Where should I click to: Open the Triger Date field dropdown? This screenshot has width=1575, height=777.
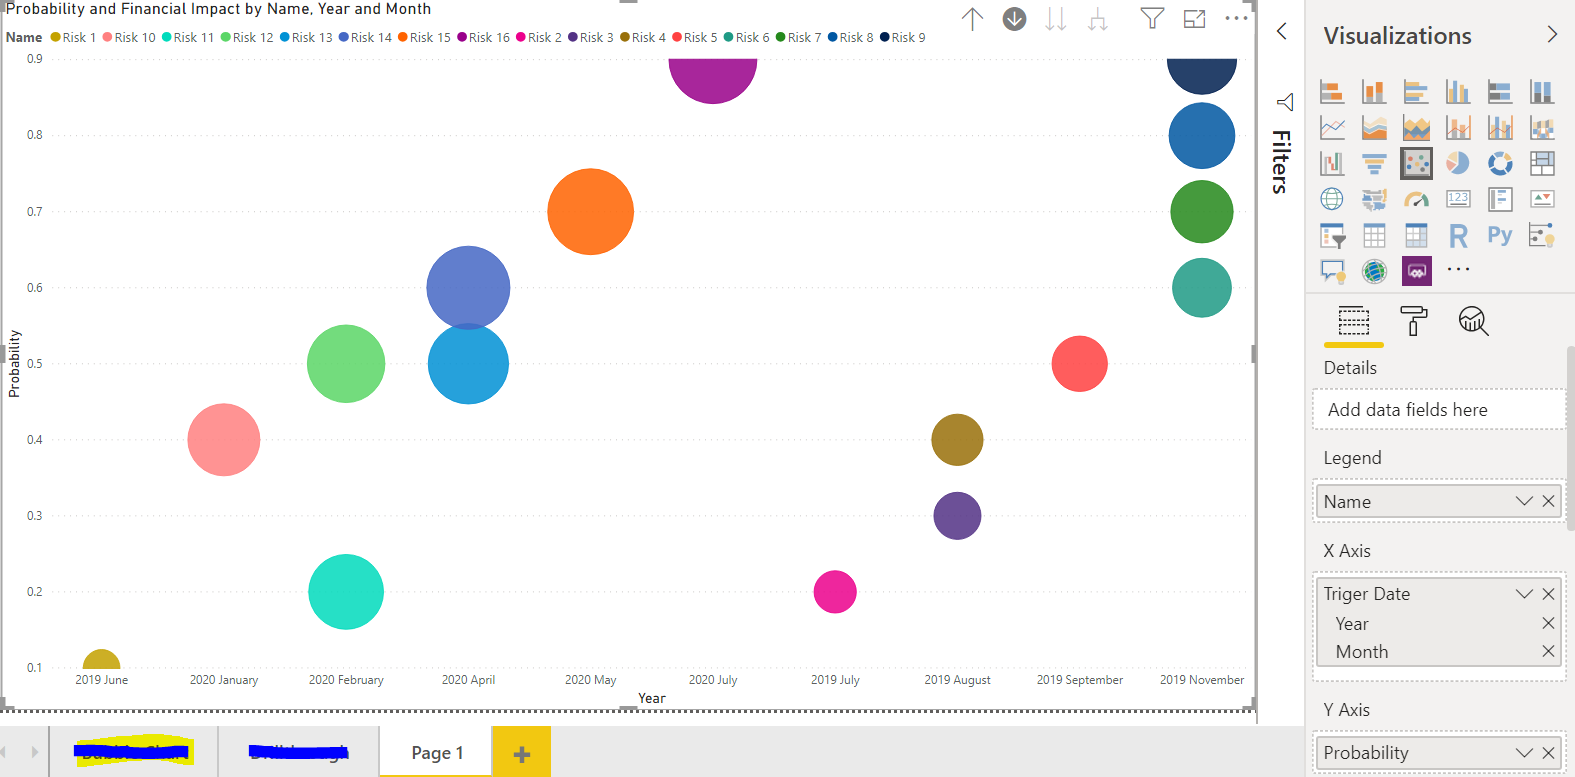[x=1524, y=593]
